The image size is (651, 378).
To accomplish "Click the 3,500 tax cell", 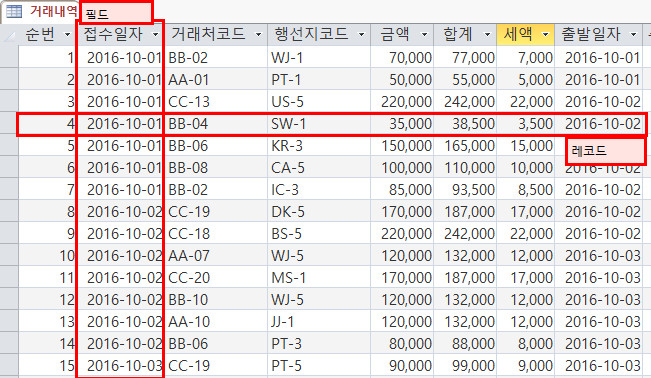I will [x=526, y=123].
